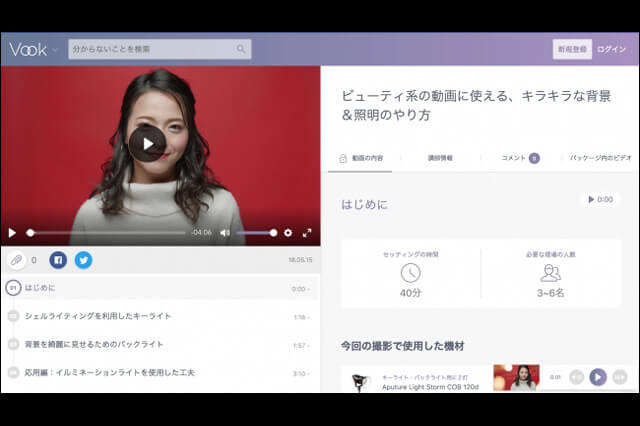Click the magnifier search icon
Viewport: 640px width, 426px height.
pos(241,49)
